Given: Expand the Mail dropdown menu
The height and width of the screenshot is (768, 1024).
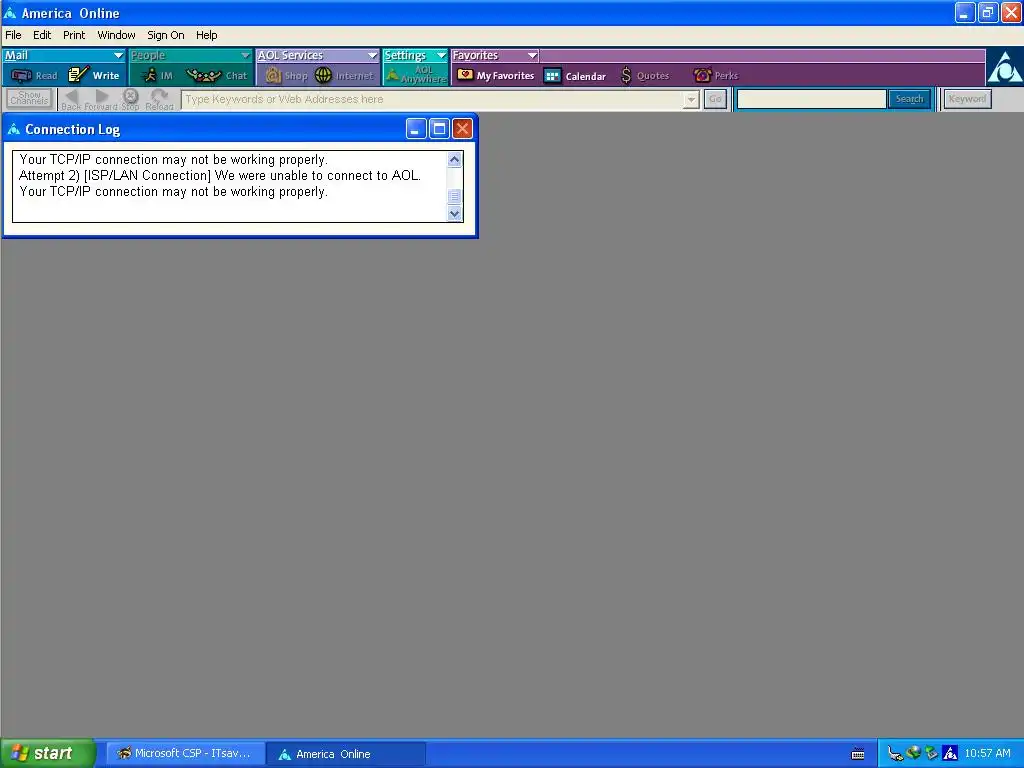Looking at the screenshot, I should pos(118,56).
